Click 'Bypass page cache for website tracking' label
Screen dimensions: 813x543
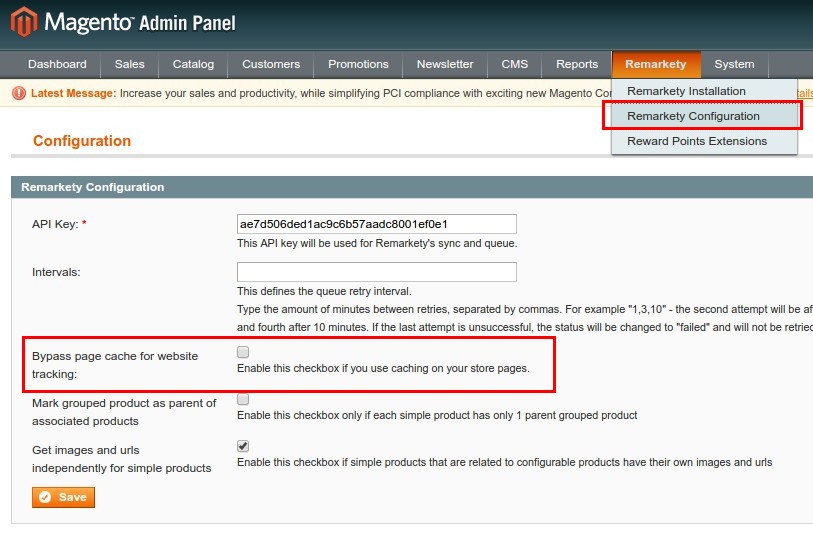click(x=115, y=365)
